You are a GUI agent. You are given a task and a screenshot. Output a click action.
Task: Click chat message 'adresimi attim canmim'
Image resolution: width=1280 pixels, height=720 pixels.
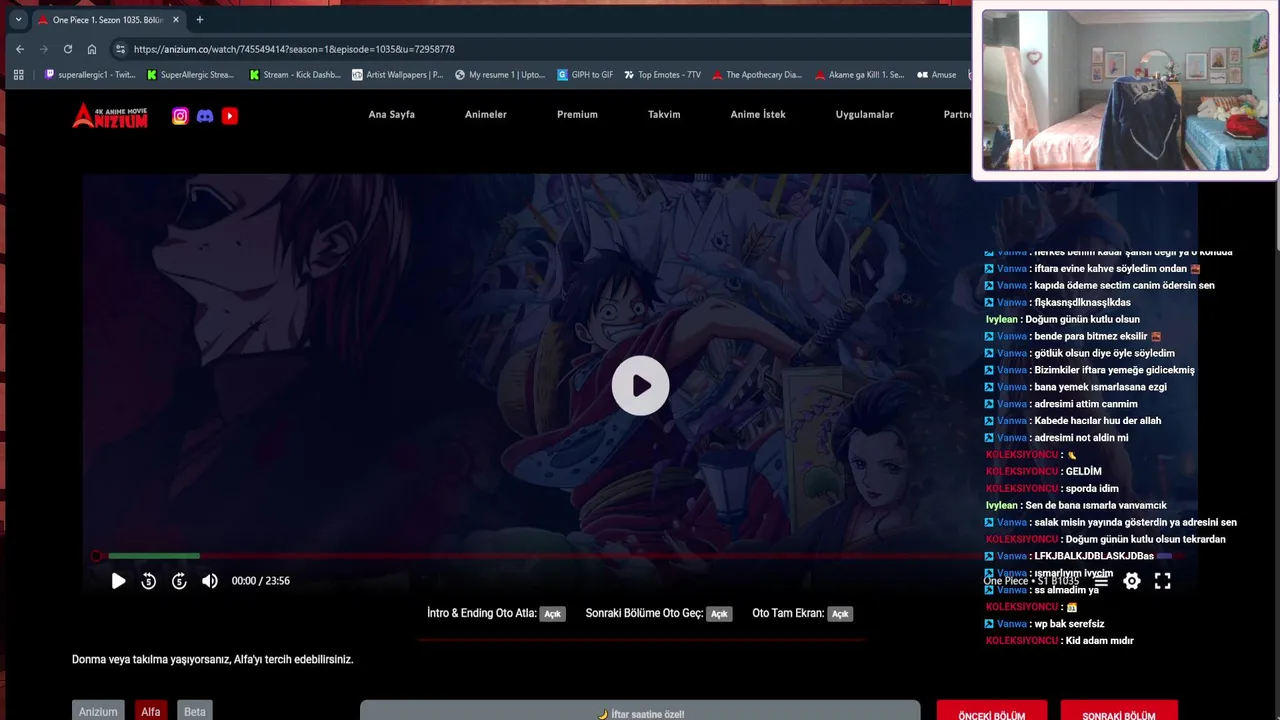1086,404
